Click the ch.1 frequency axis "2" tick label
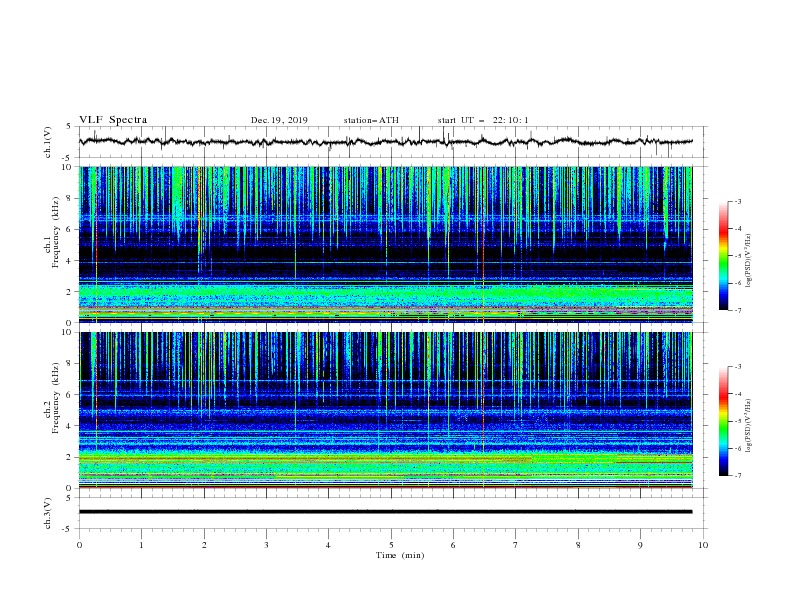This screenshot has height=612, width=792. tap(71, 292)
